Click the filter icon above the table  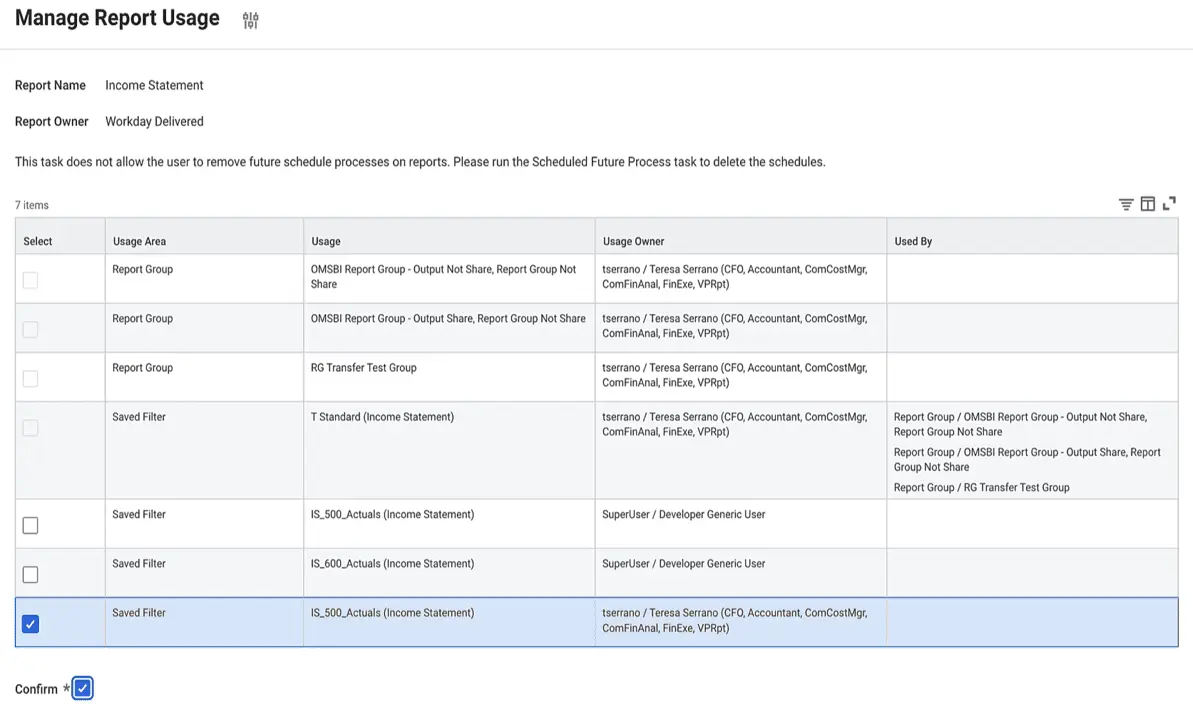click(1126, 204)
